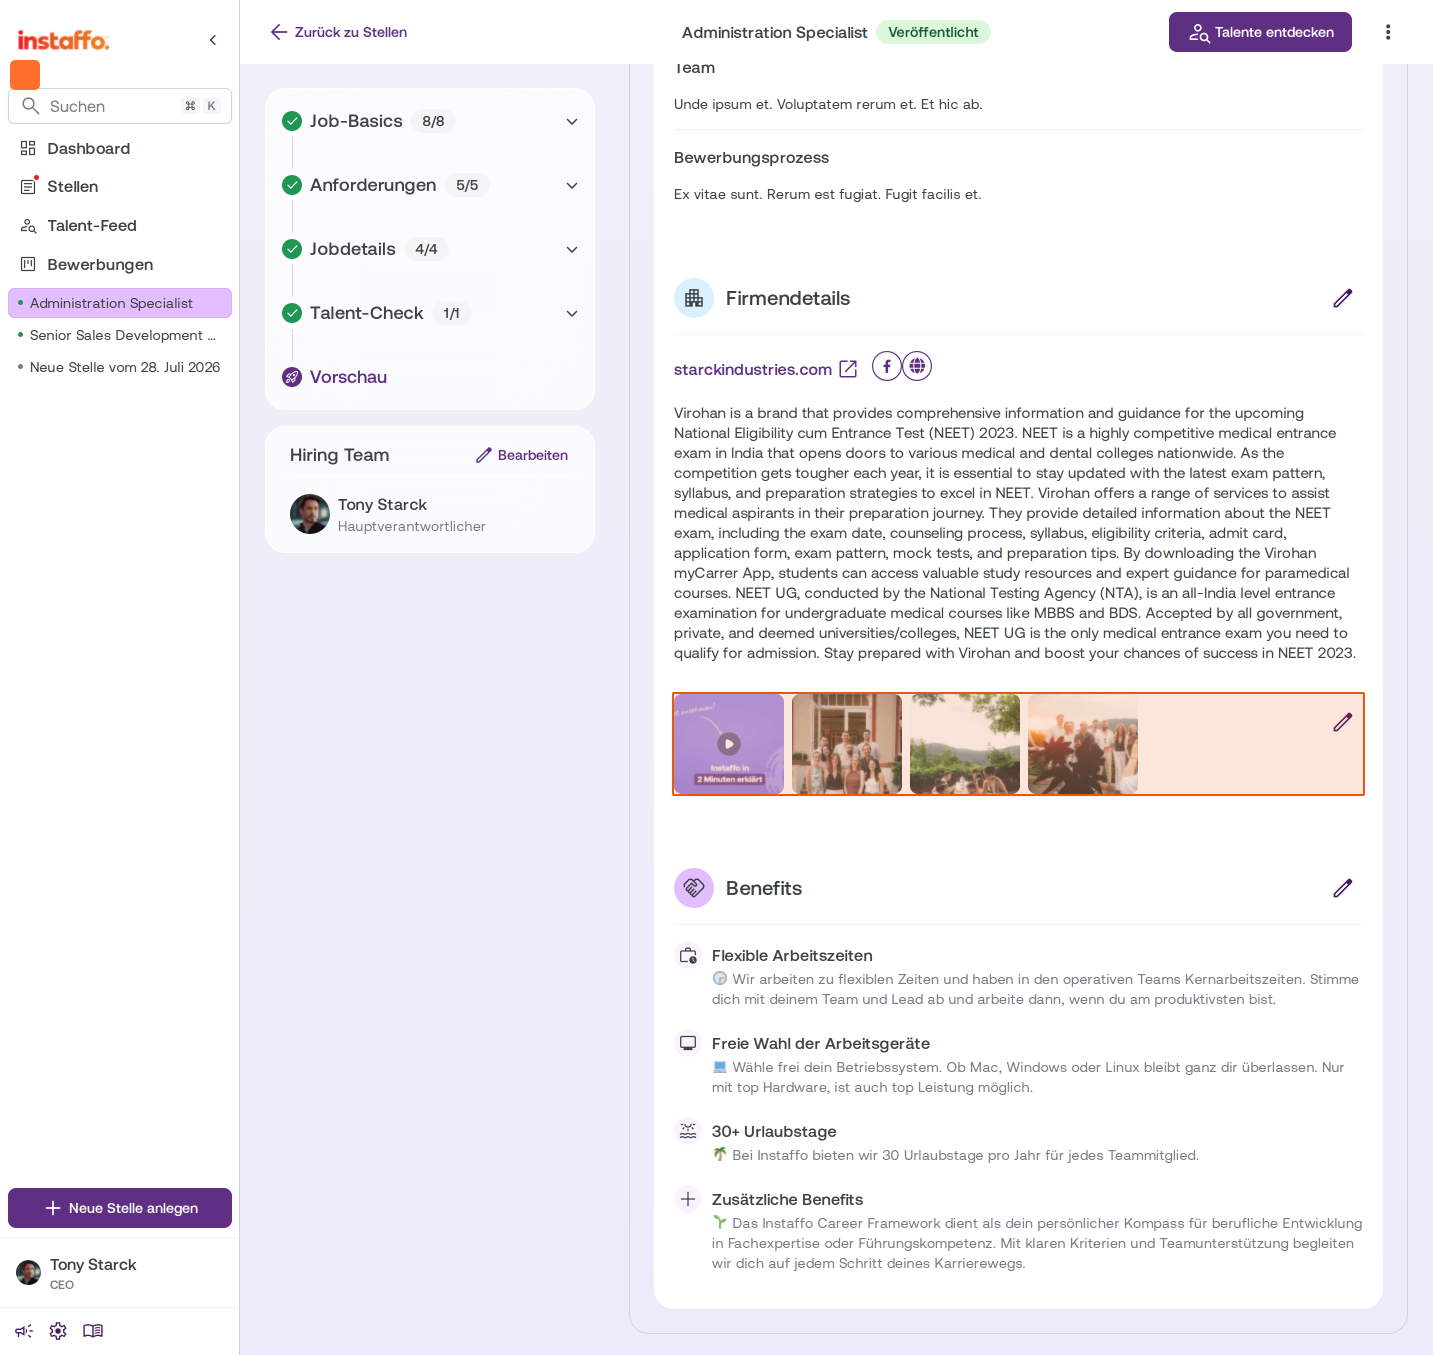Click Bearbeiten for Hiring Team

522,455
